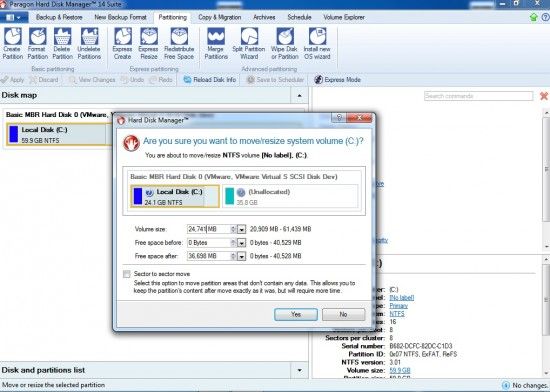Click Undo in the toolbar
The width and height of the screenshot is (550, 392).
pos(132,80)
